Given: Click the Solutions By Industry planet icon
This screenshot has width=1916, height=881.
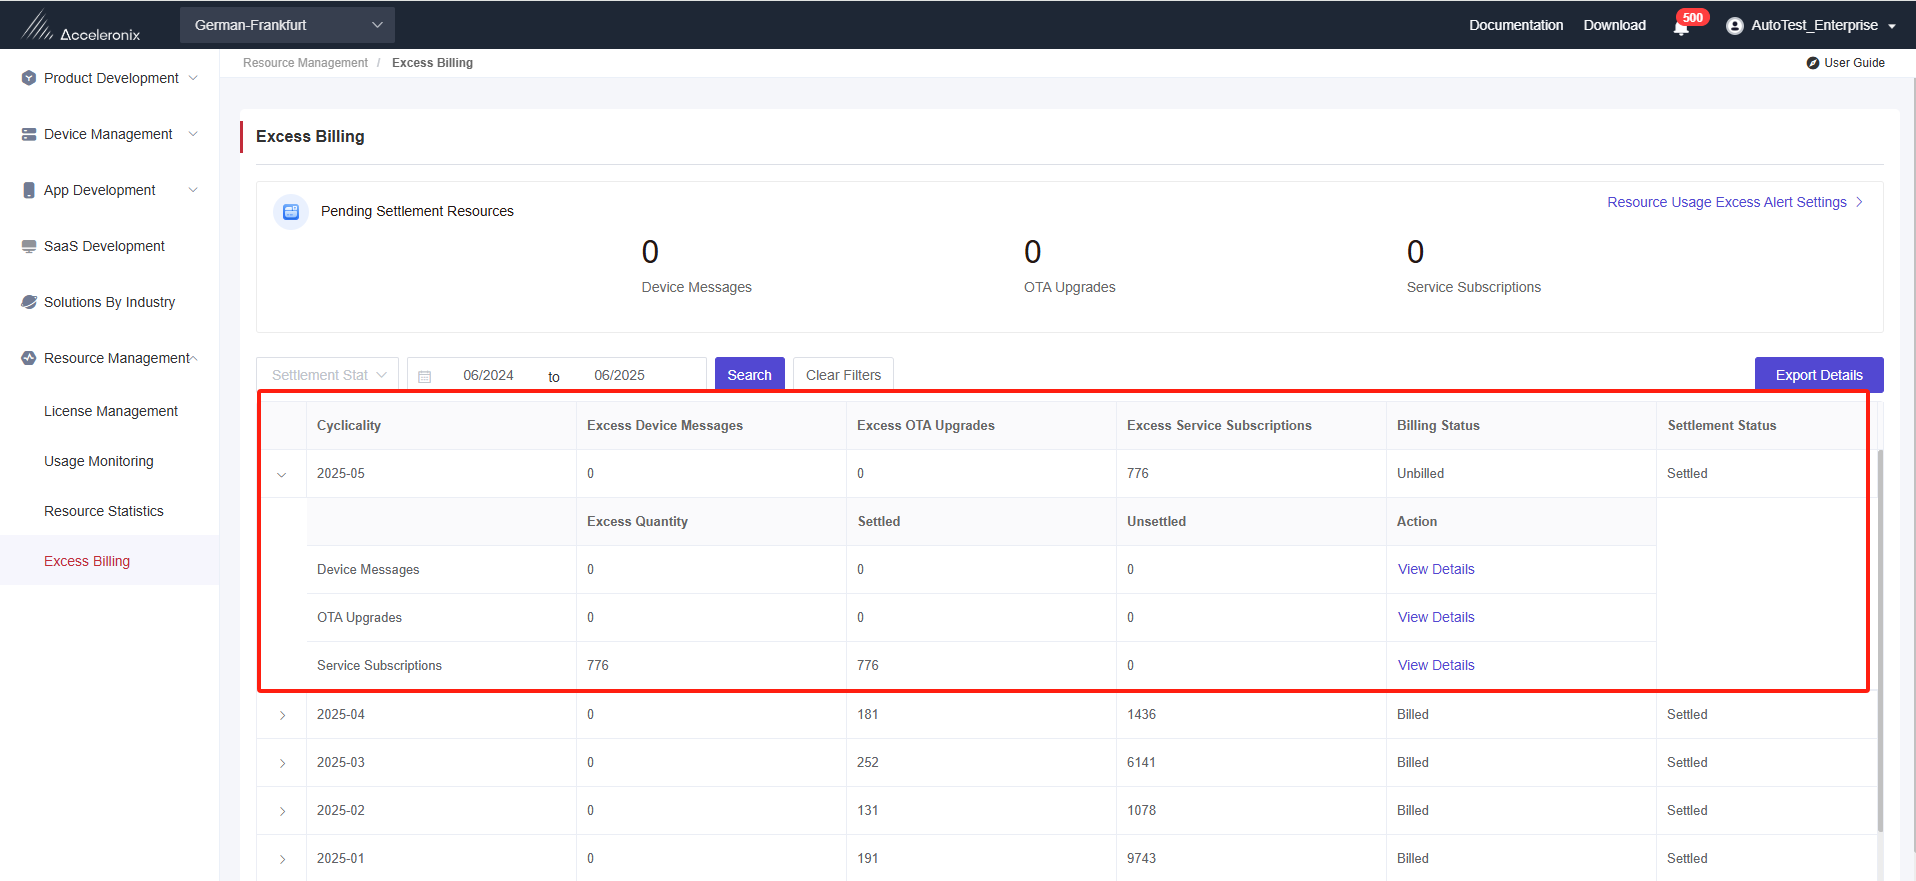Looking at the screenshot, I should click(29, 302).
